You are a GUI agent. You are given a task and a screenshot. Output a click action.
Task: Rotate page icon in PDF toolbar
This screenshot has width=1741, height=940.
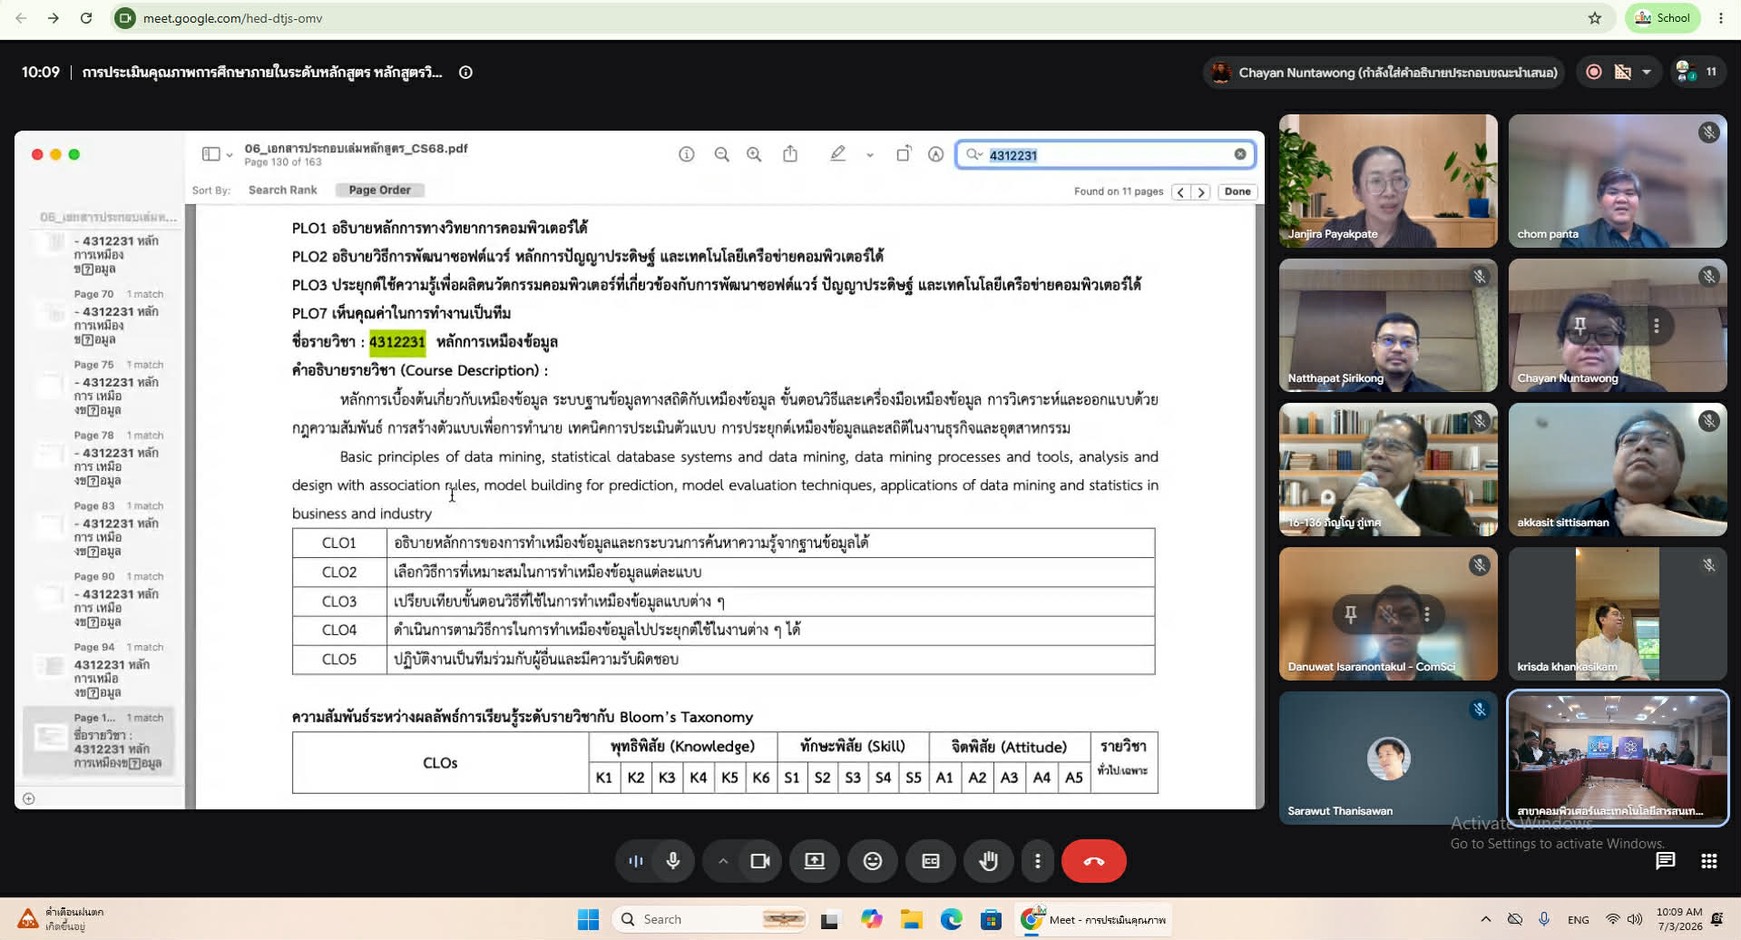[903, 154]
